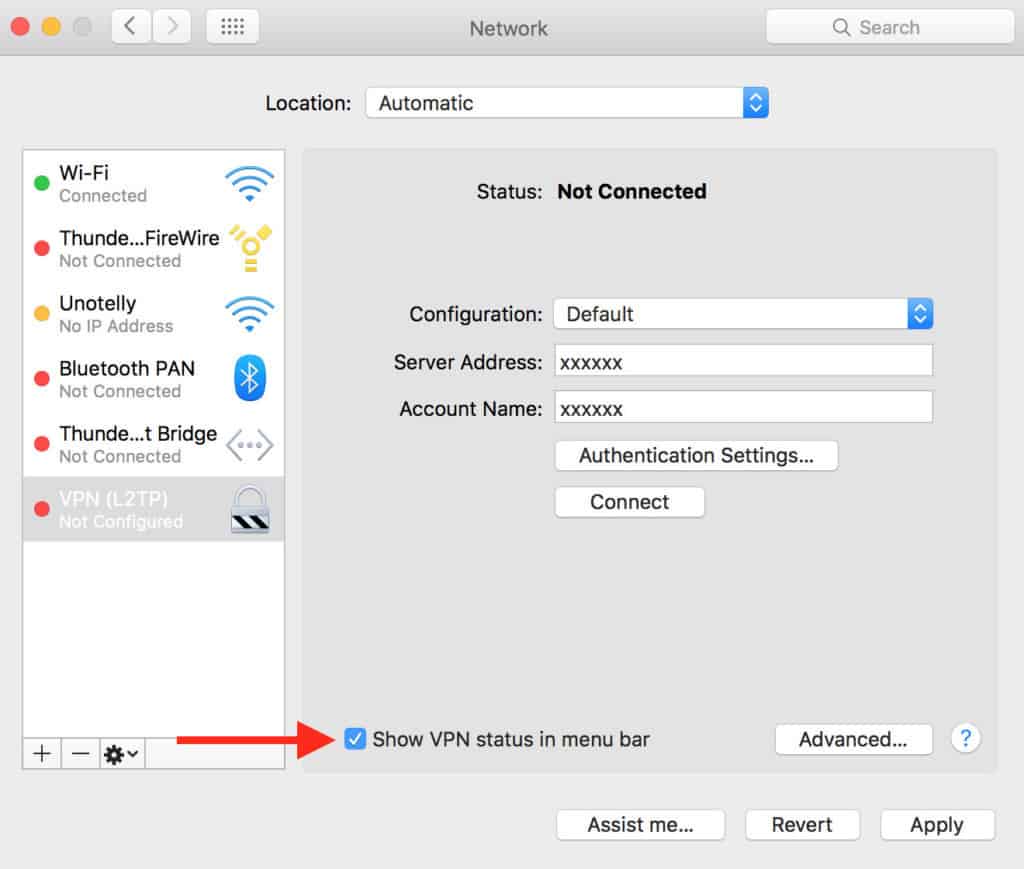This screenshot has height=869, width=1024.
Task: Click the Search field in the titlebar
Action: (888, 27)
